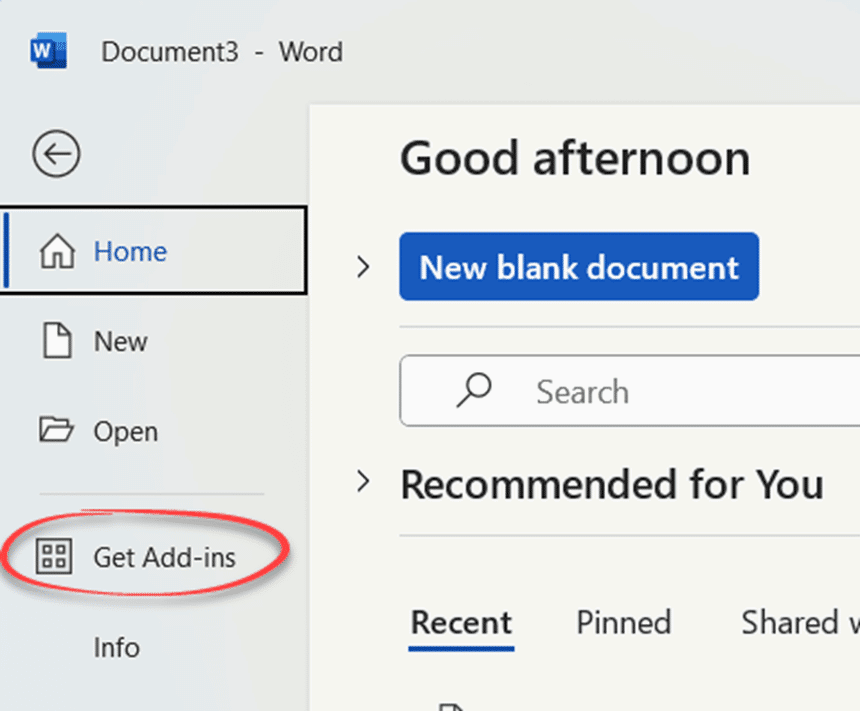
Task: Switch to the Recent tab
Action: [x=461, y=623]
